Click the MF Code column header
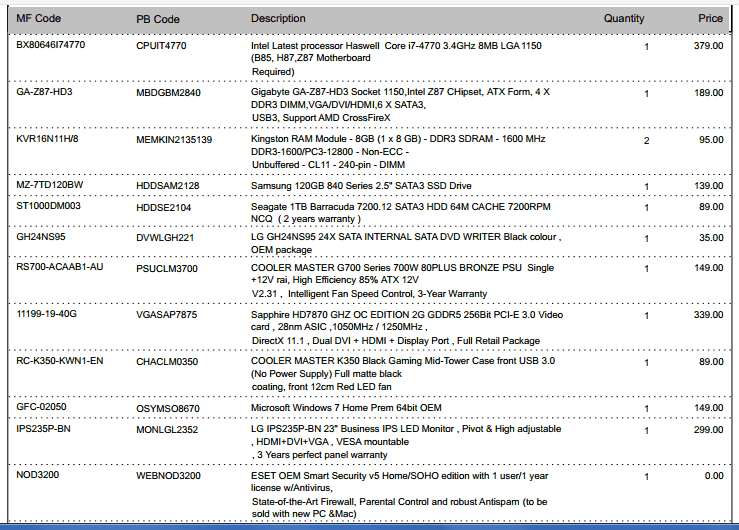 click(x=39, y=18)
